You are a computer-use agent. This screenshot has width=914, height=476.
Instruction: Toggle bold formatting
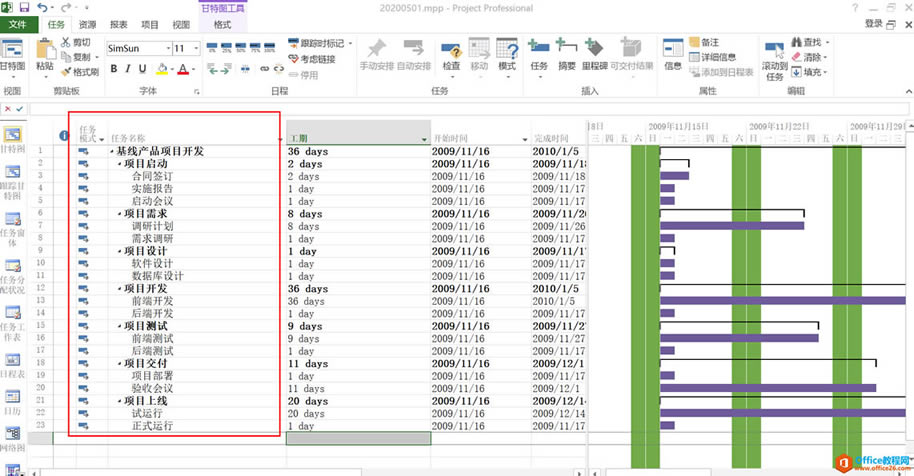click(114, 69)
